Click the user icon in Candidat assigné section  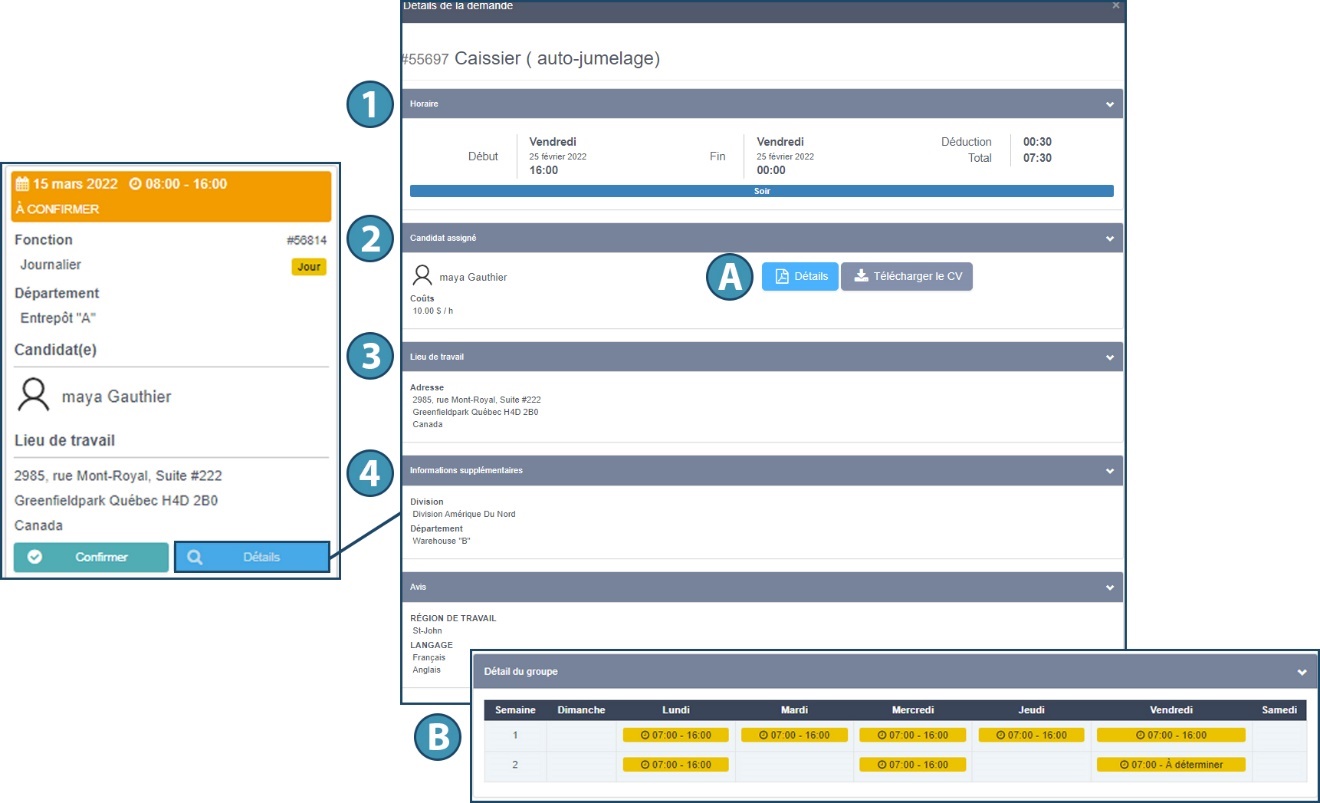click(422, 276)
